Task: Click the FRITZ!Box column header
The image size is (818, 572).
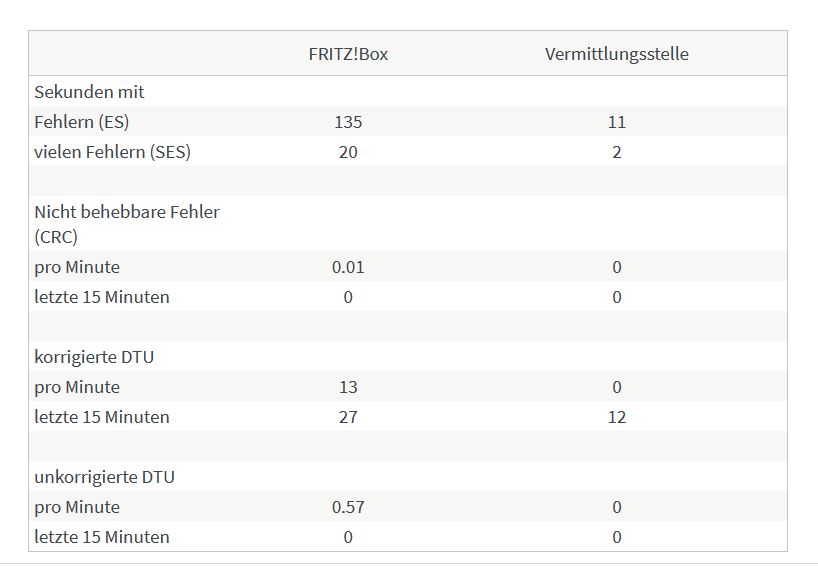Action: click(348, 54)
